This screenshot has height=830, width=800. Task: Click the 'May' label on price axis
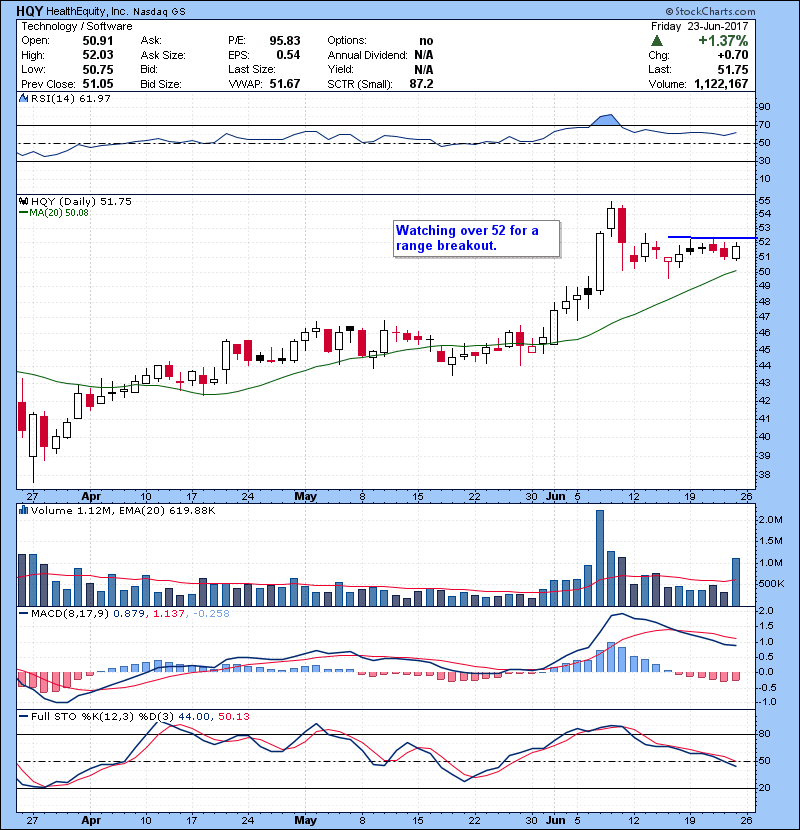(305, 496)
